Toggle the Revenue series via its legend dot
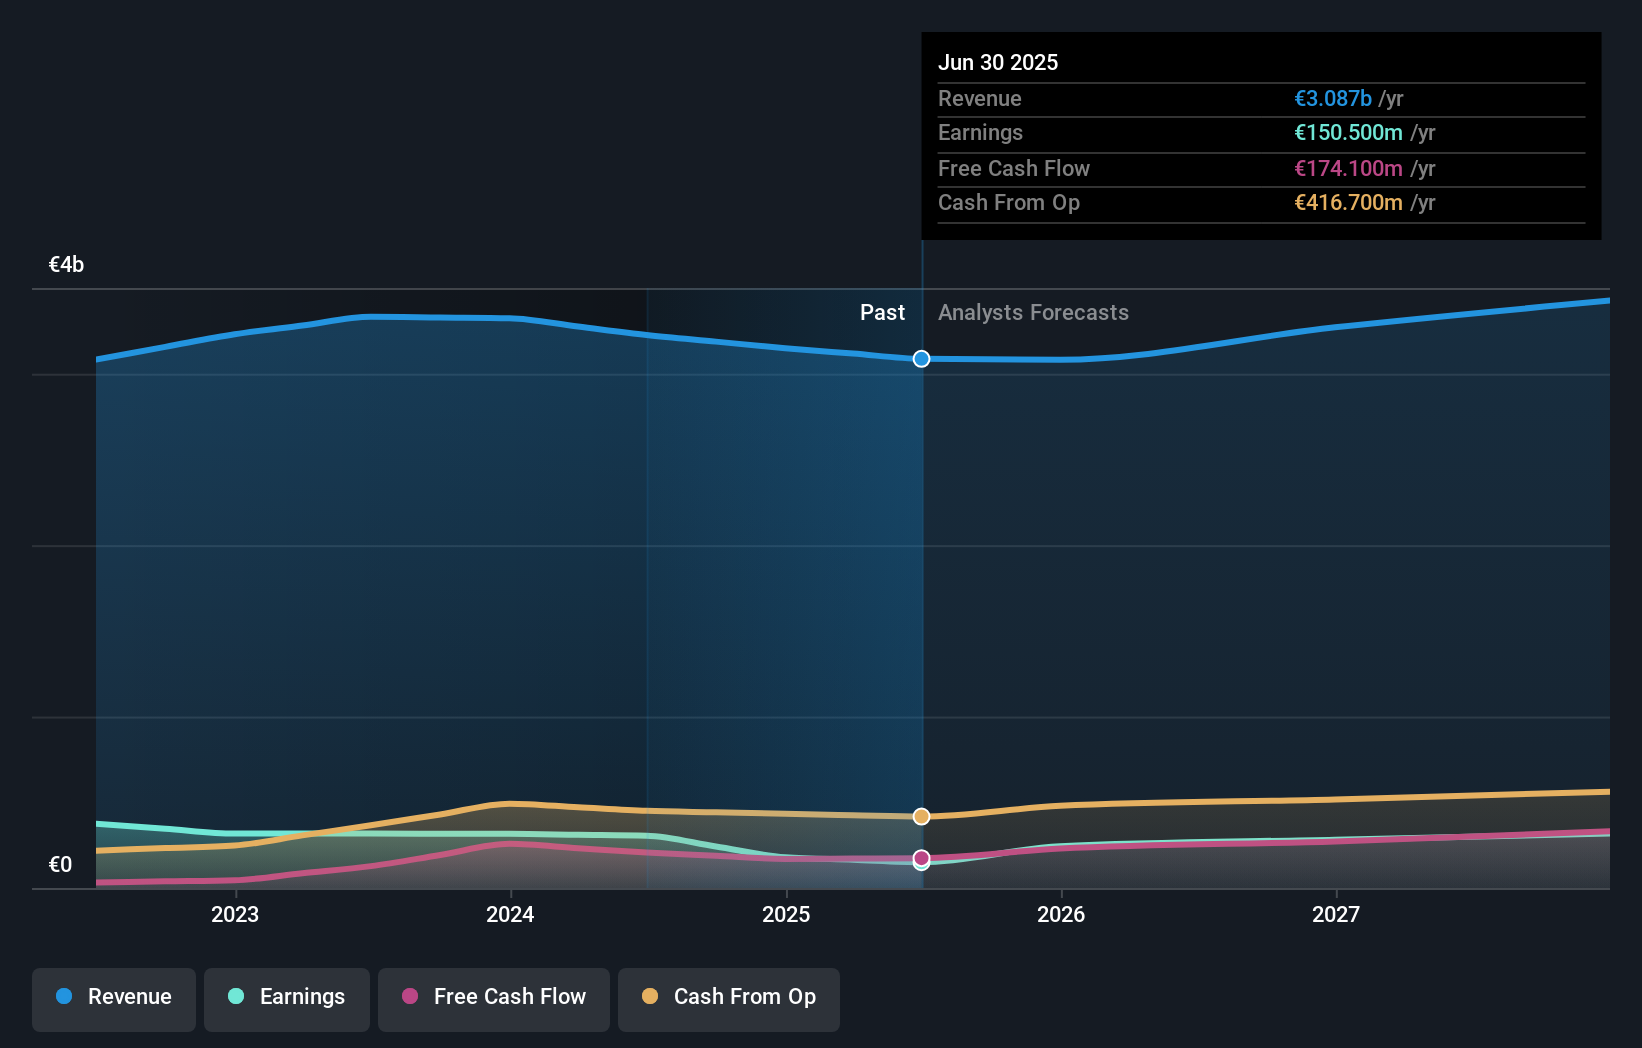Viewport: 1642px width, 1048px height. click(65, 997)
